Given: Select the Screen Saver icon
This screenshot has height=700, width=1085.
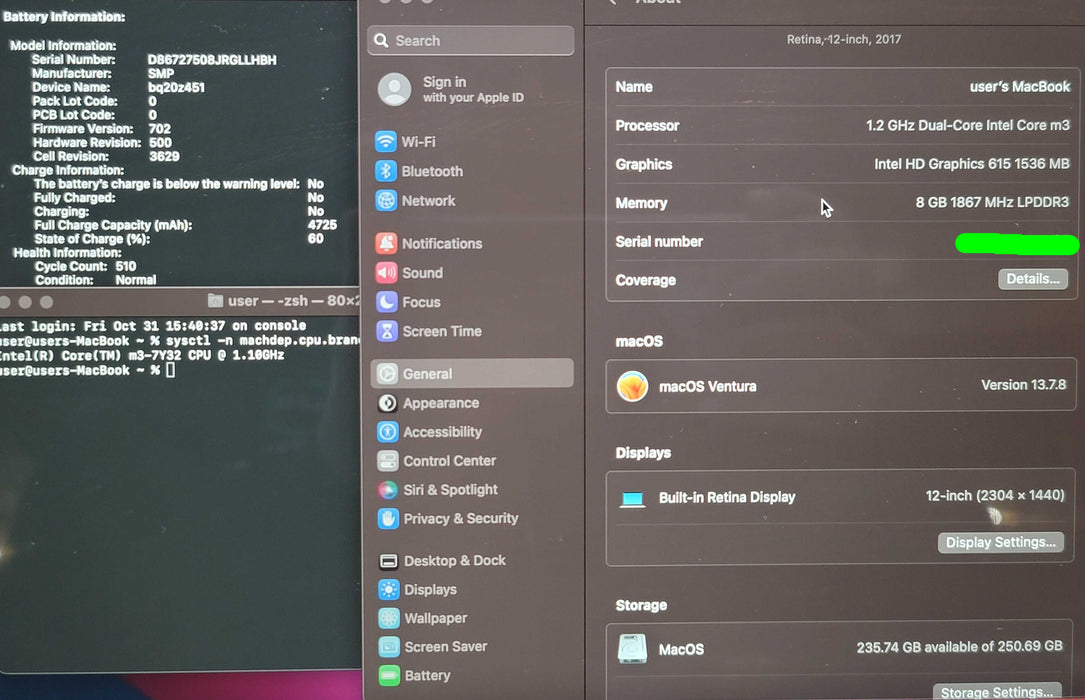Looking at the screenshot, I should 389,647.
